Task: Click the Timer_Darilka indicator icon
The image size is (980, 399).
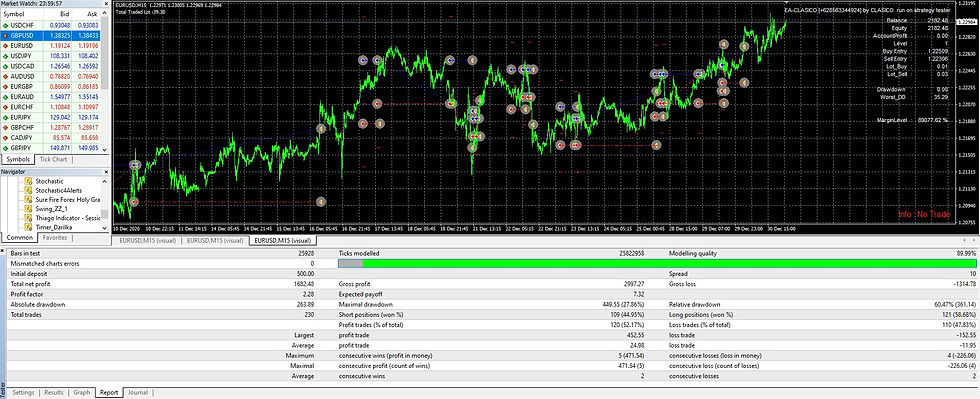Action: pyautogui.click(x=28, y=227)
